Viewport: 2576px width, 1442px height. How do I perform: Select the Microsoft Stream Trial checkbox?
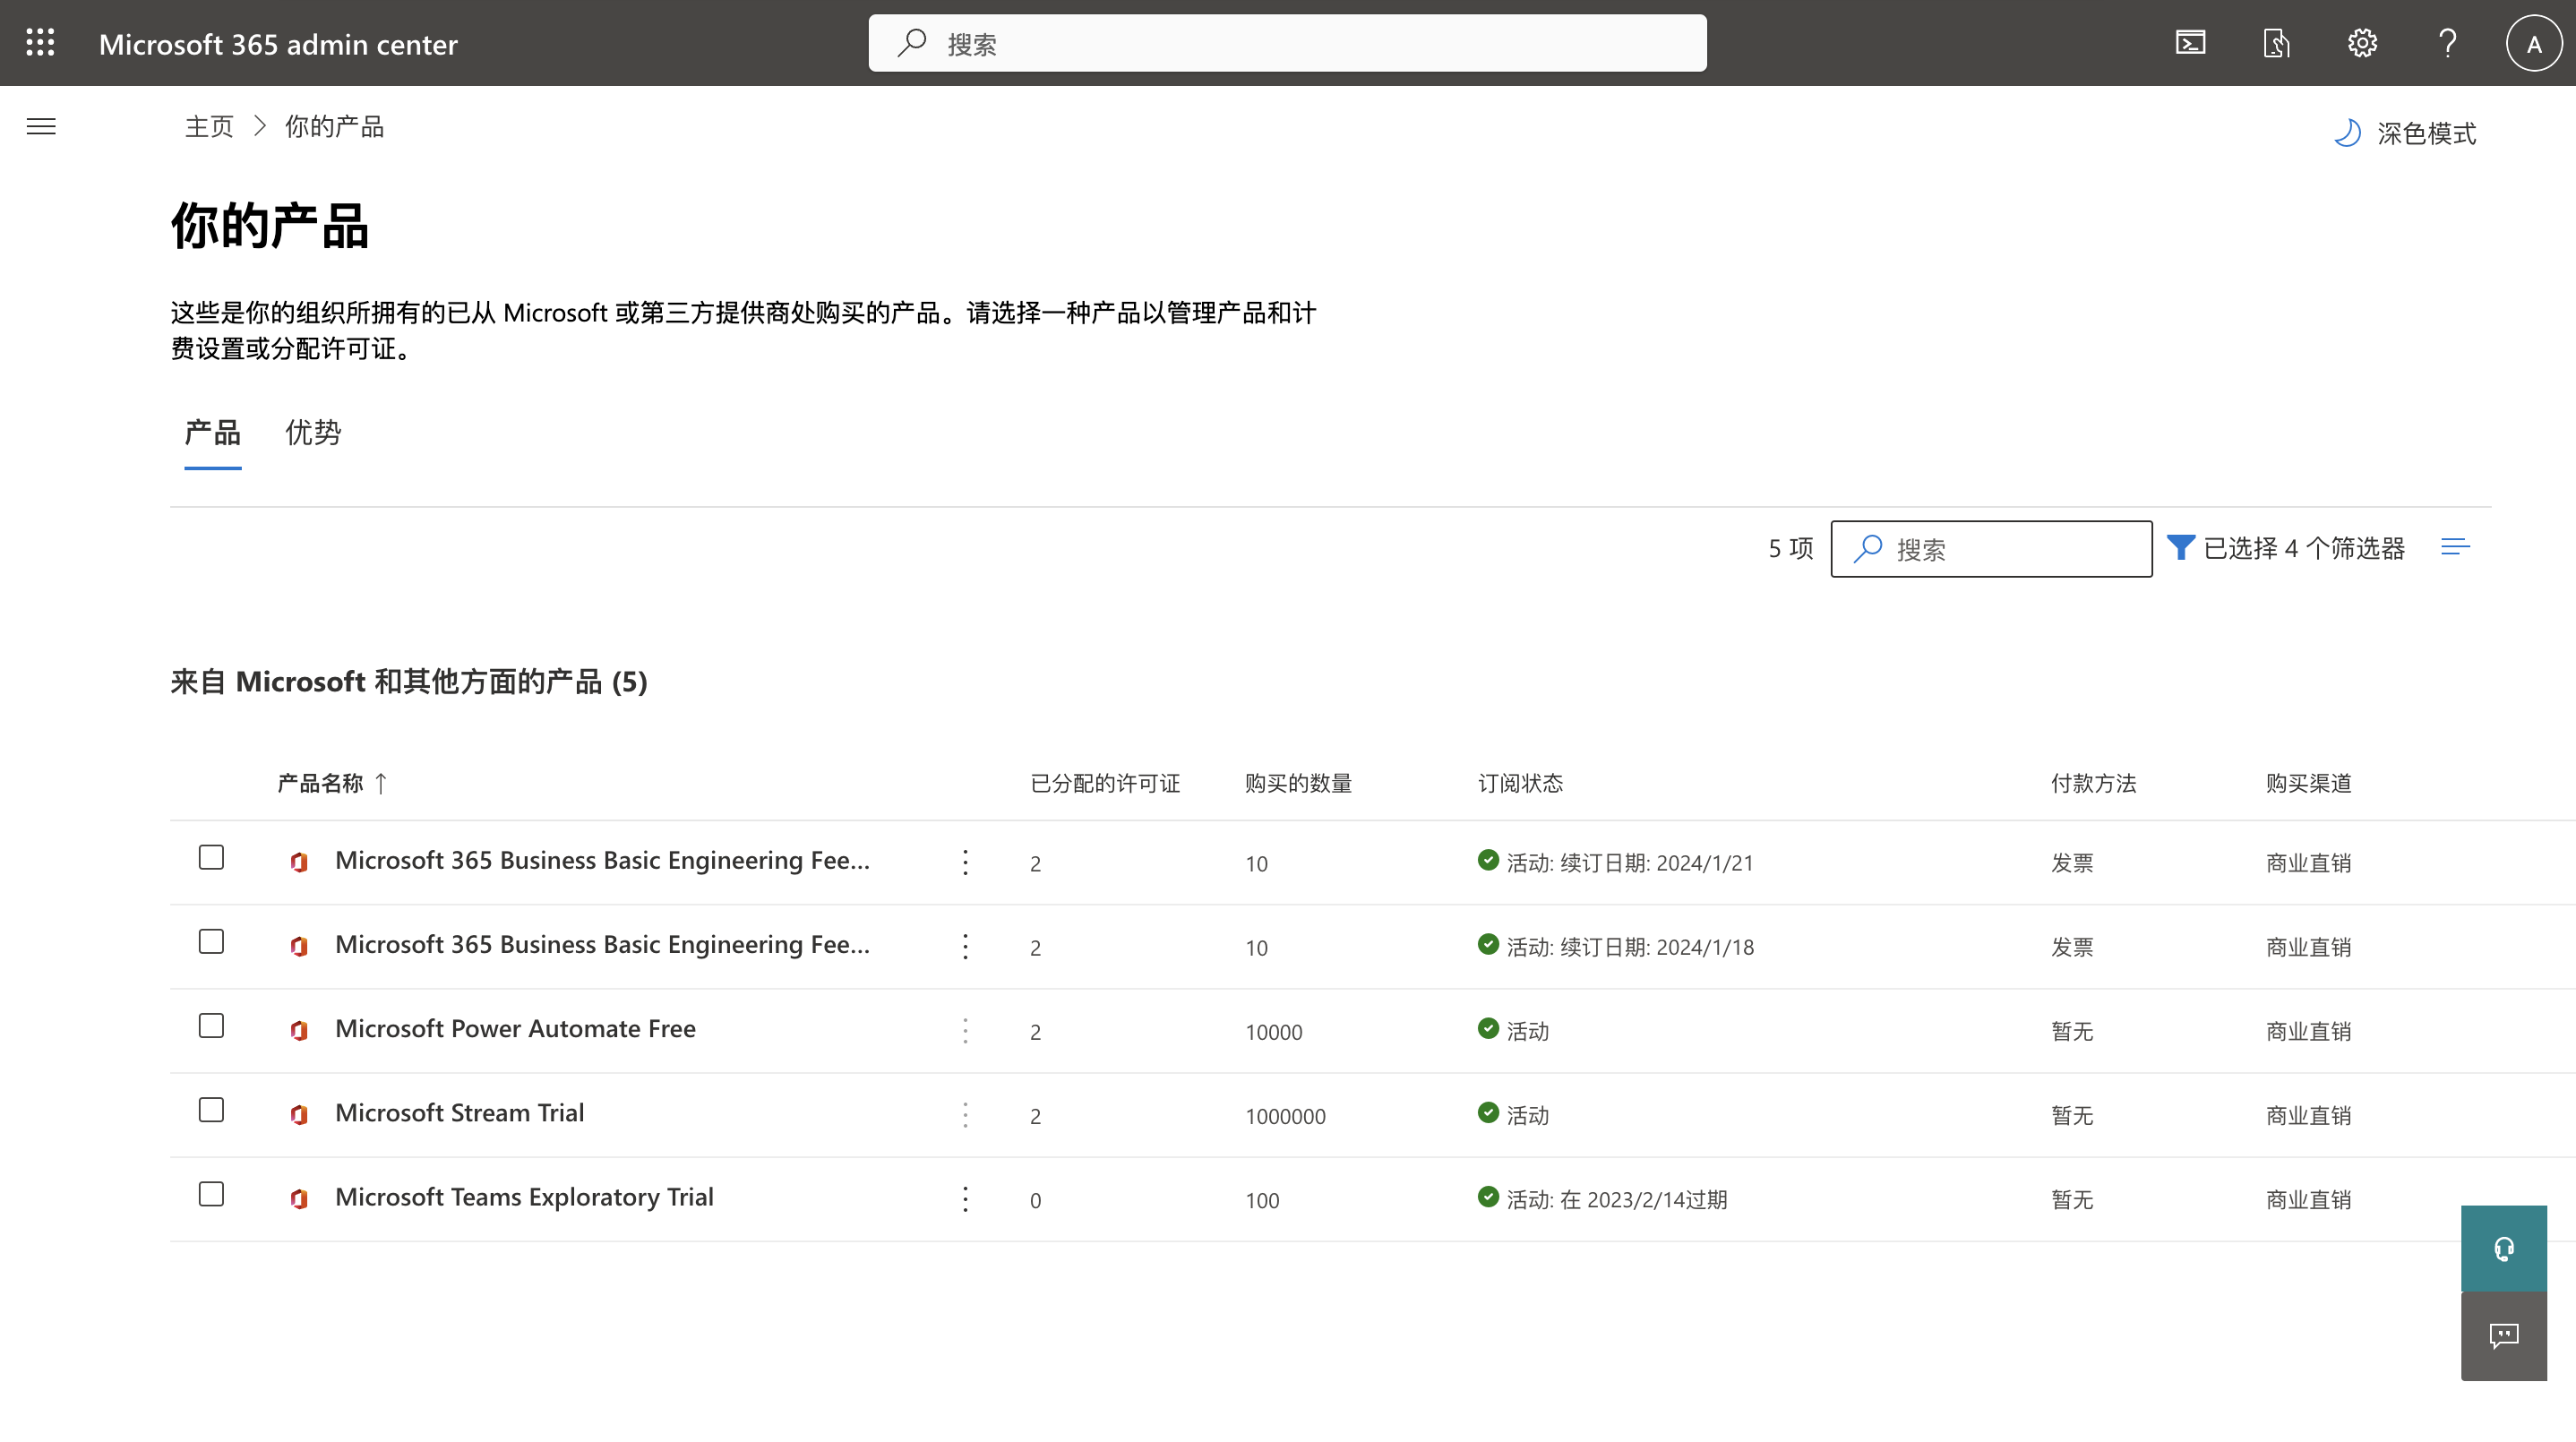point(211,1110)
